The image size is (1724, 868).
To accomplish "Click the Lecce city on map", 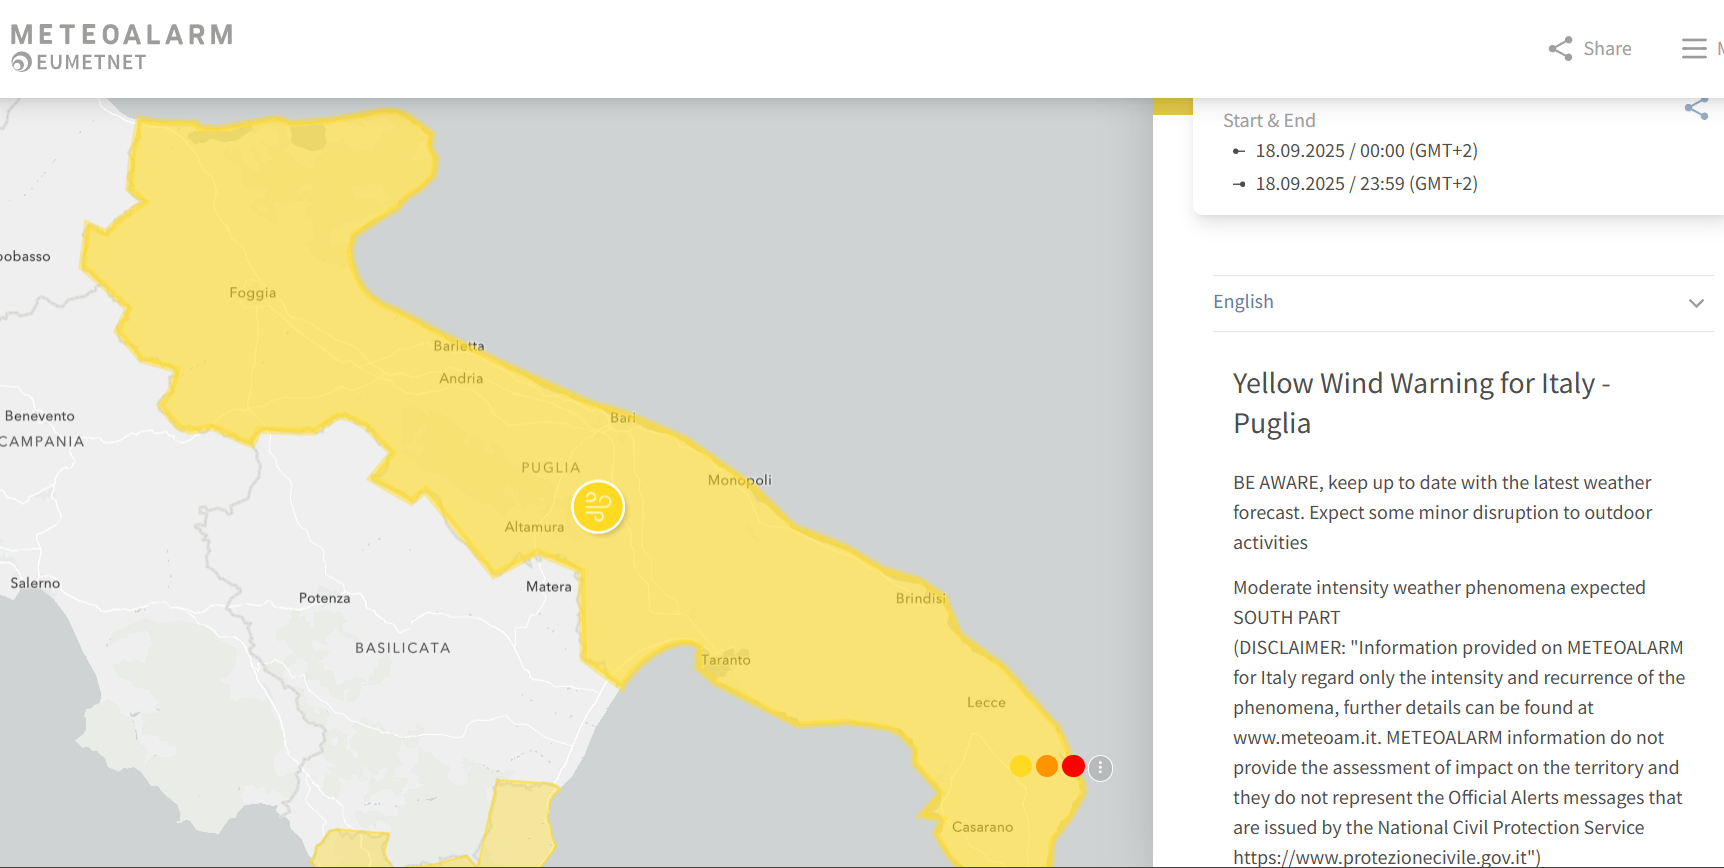I will (986, 703).
